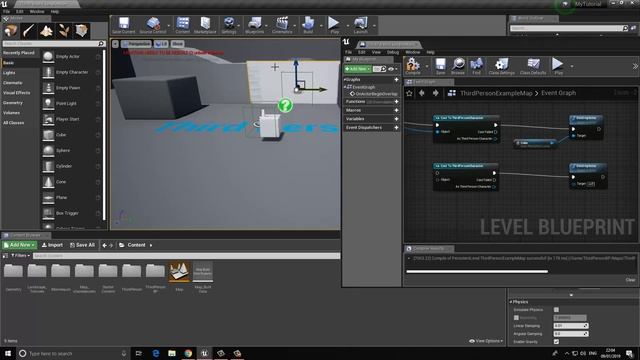
Task: Select Lights category in Modes panel
Action: 9,73
